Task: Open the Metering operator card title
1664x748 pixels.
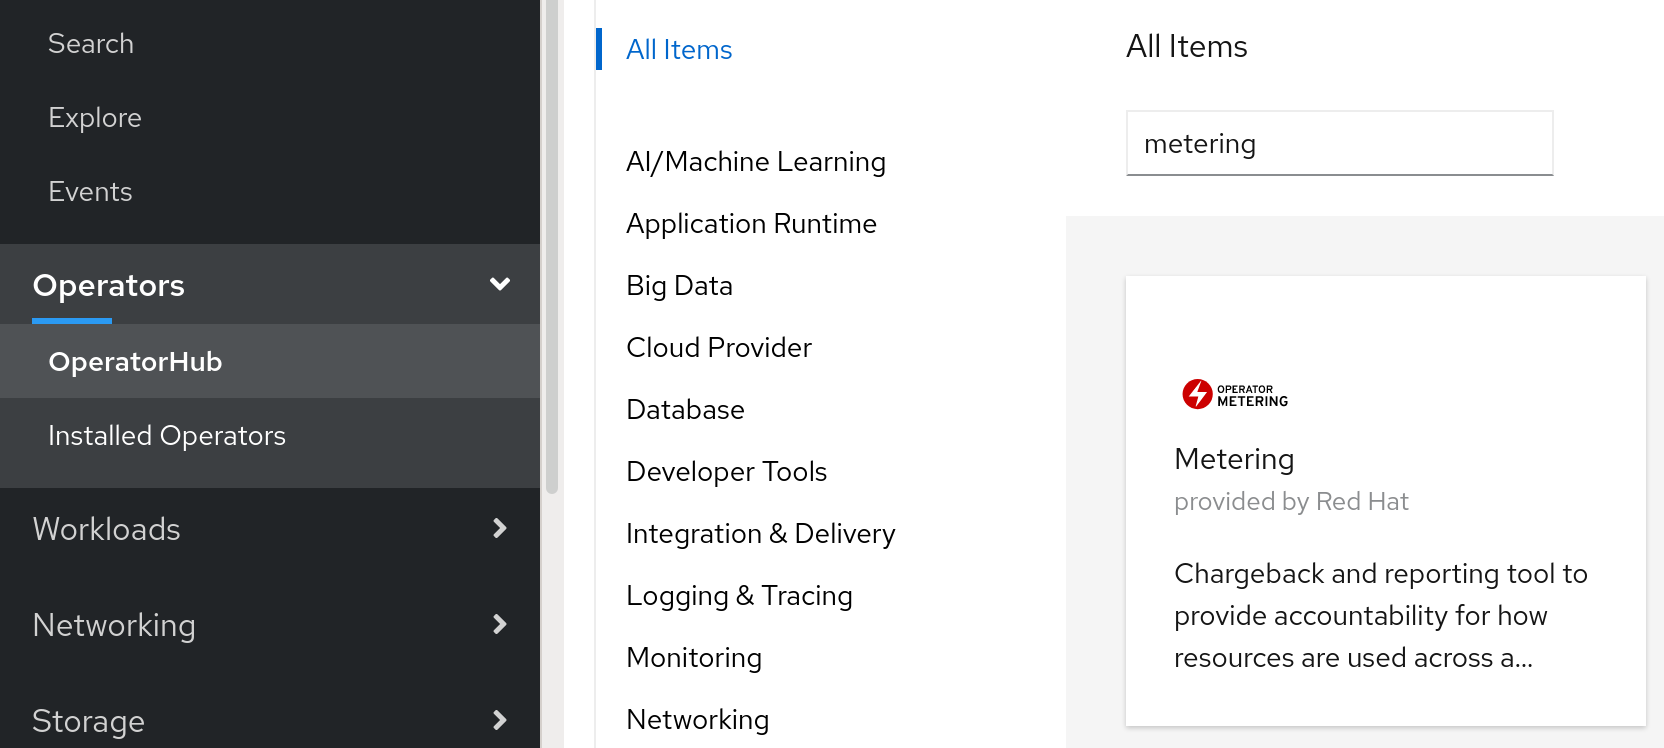Action: [x=1233, y=459]
